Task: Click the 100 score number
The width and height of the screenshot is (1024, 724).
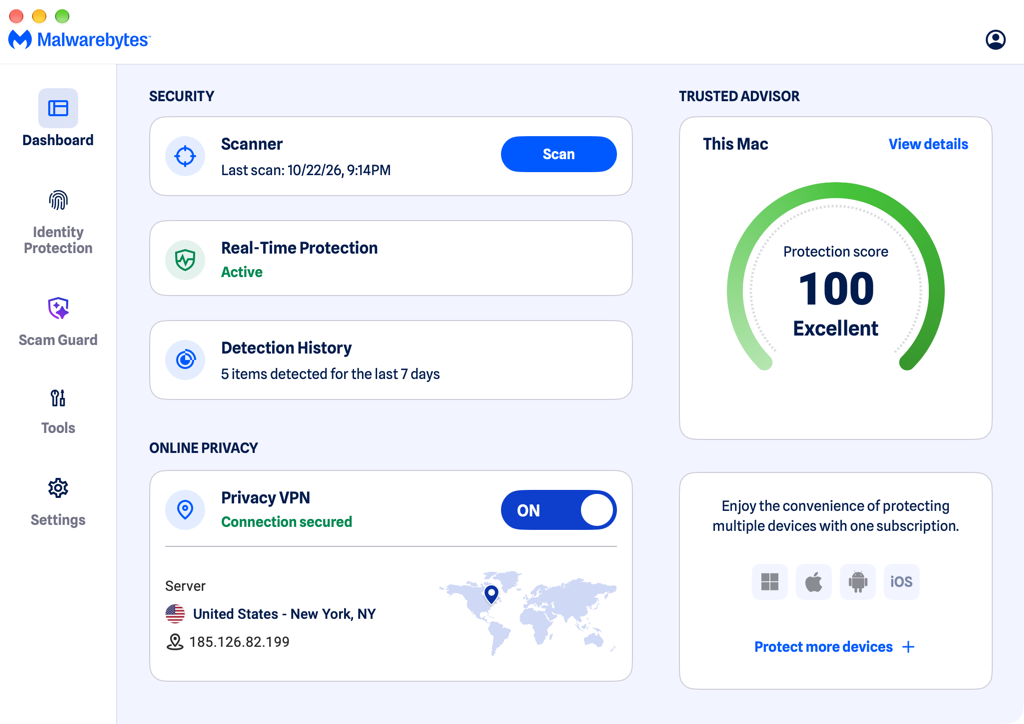Action: click(836, 289)
